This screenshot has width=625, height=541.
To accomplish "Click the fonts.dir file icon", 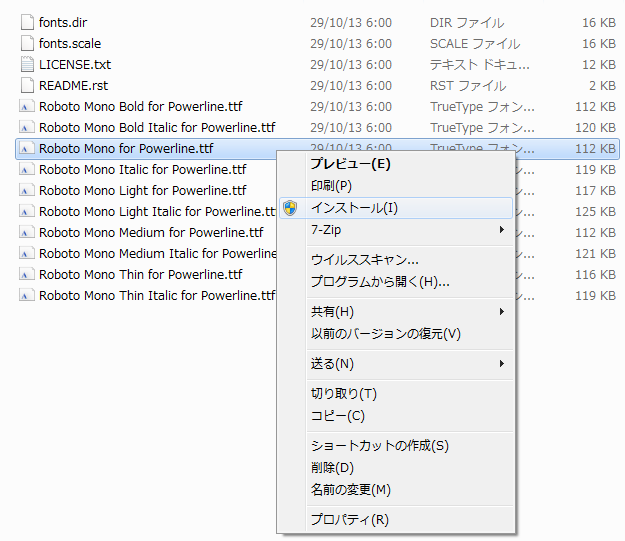I will pyautogui.click(x=27, y=22).
